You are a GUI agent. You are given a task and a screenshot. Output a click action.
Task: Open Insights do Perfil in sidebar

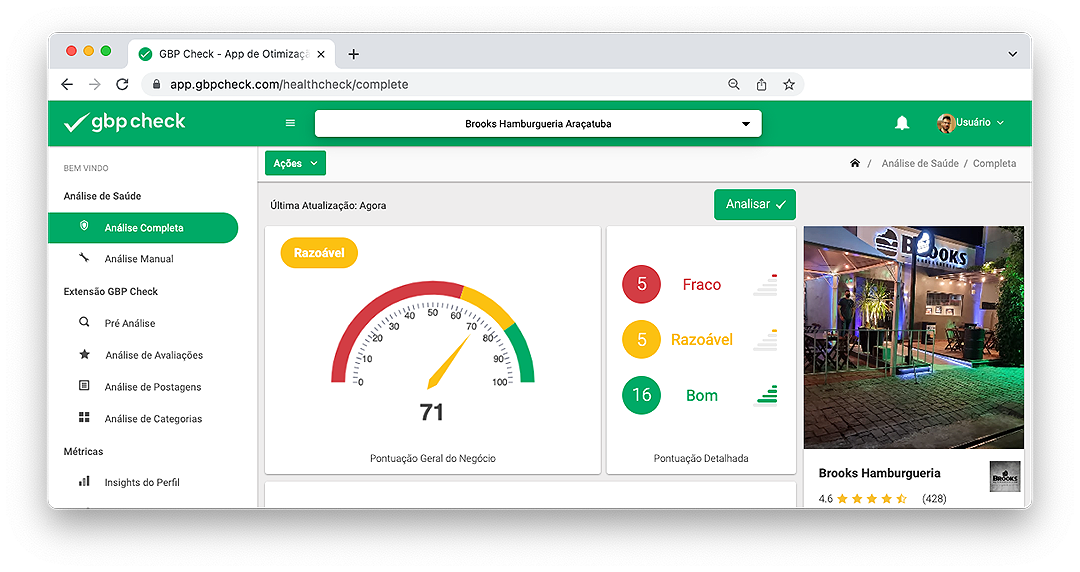pos(142,482)
